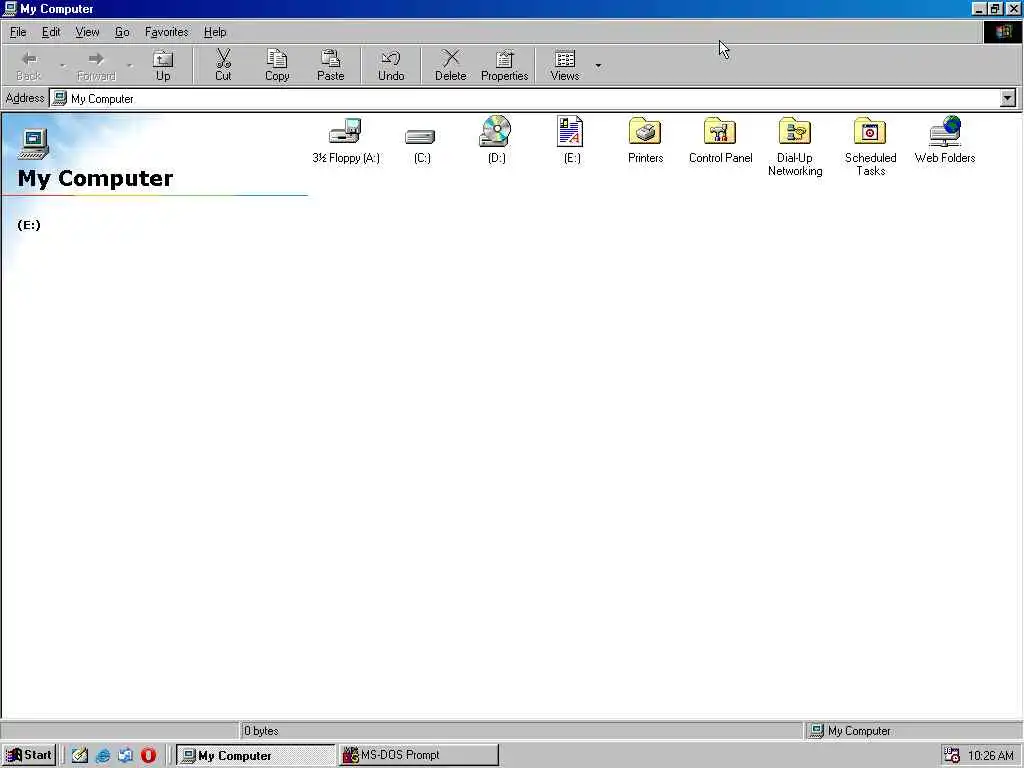The width and height of the screenshot is (1024, 768).
Task: Open the View menu
Action: point(87,32)
